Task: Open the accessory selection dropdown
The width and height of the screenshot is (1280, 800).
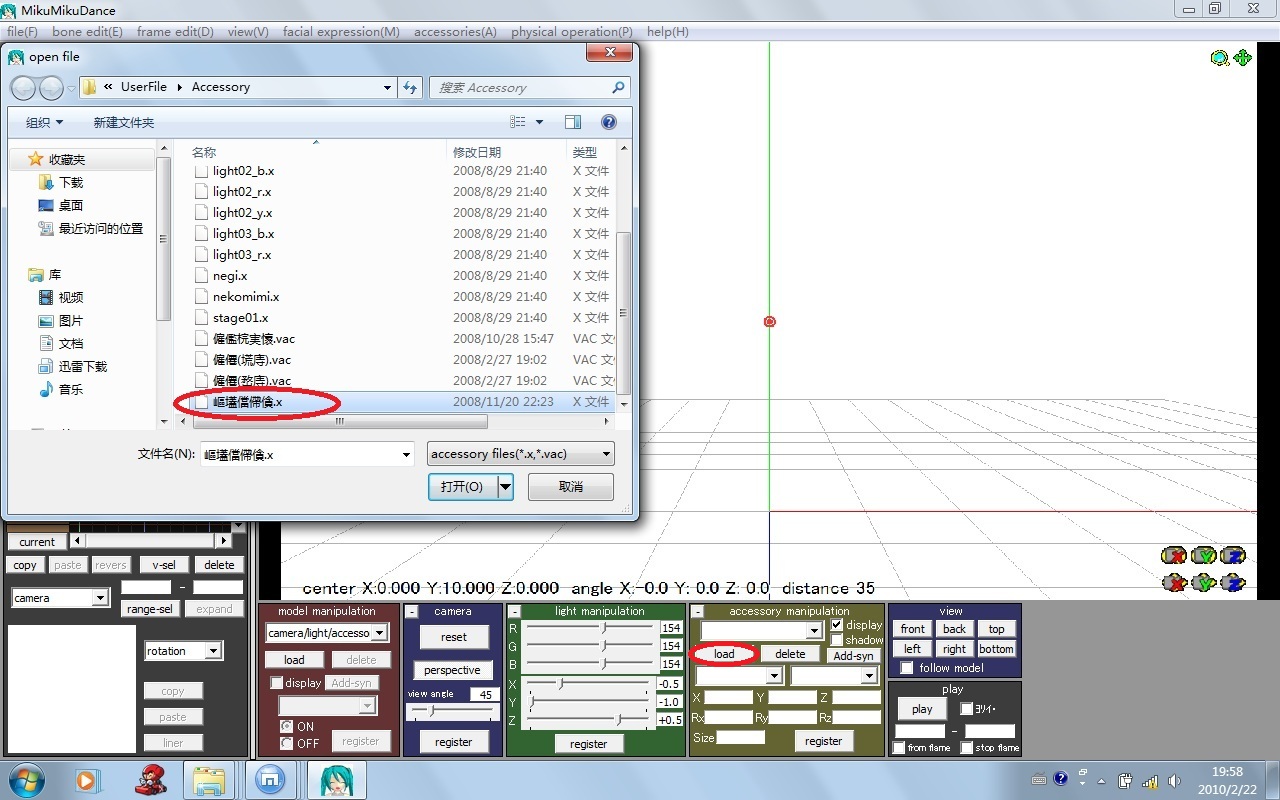Action: (761, 631)
